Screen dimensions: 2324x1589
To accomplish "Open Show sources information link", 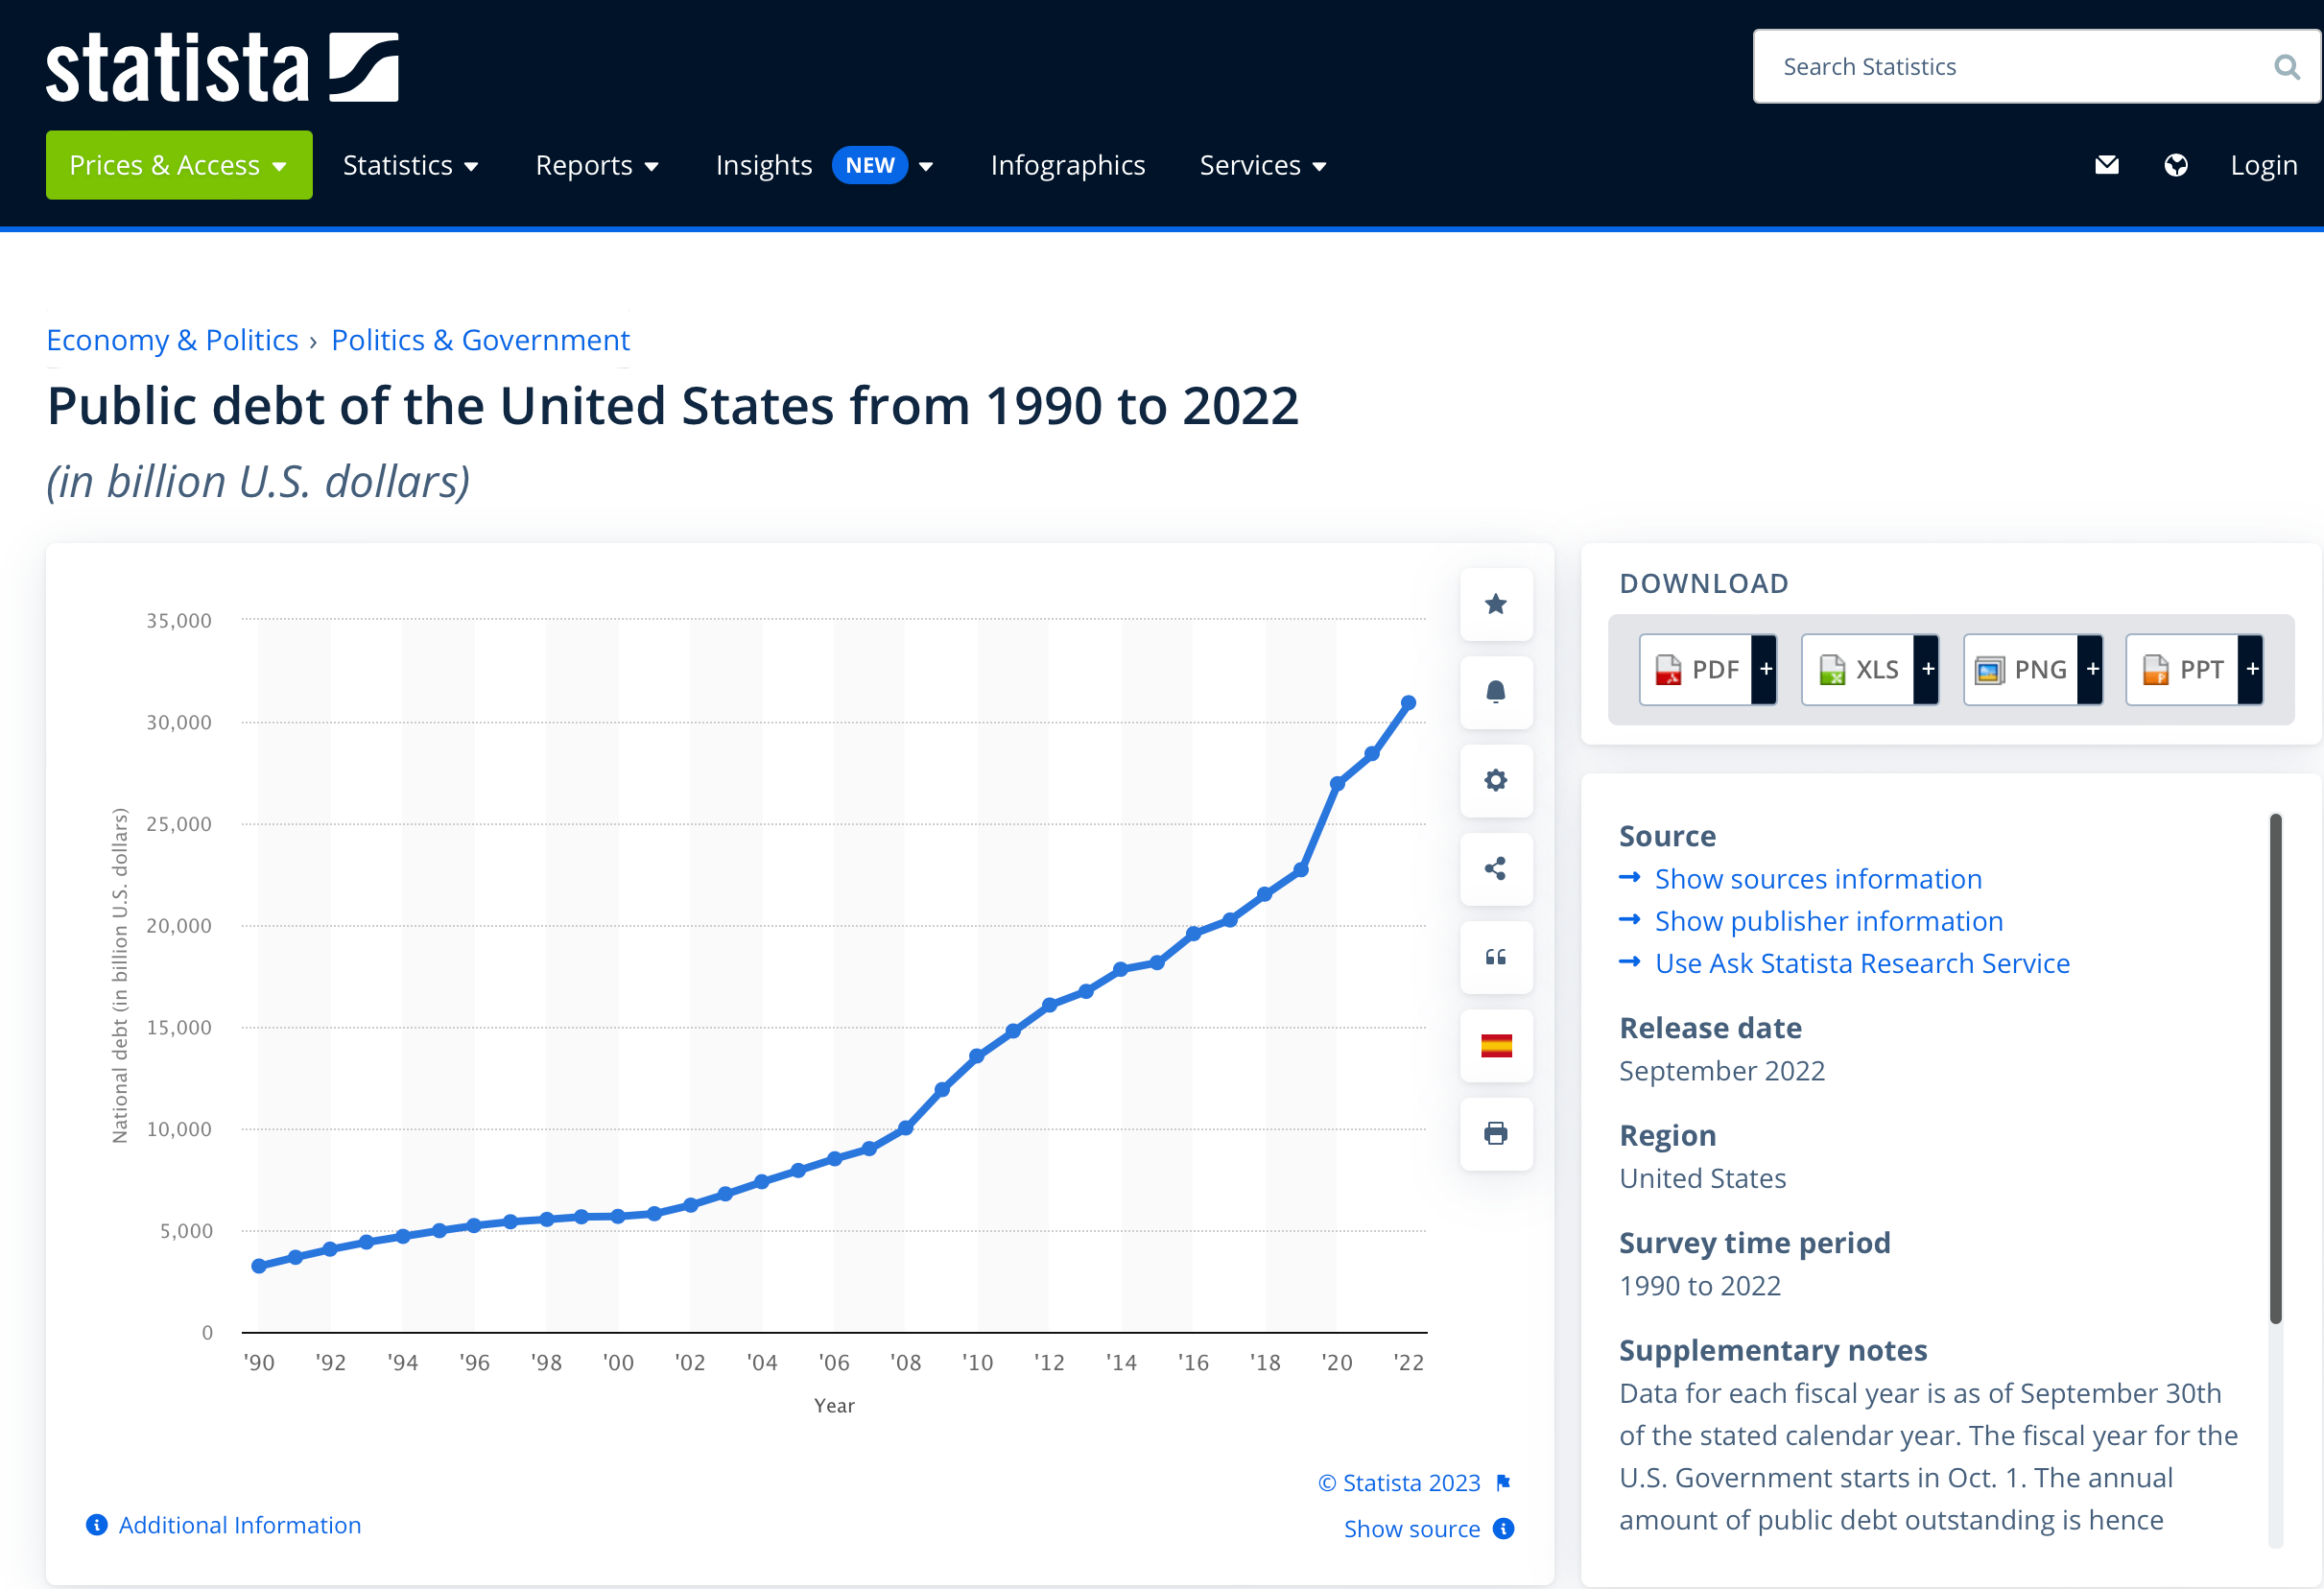I will [x=1817, y=879].
